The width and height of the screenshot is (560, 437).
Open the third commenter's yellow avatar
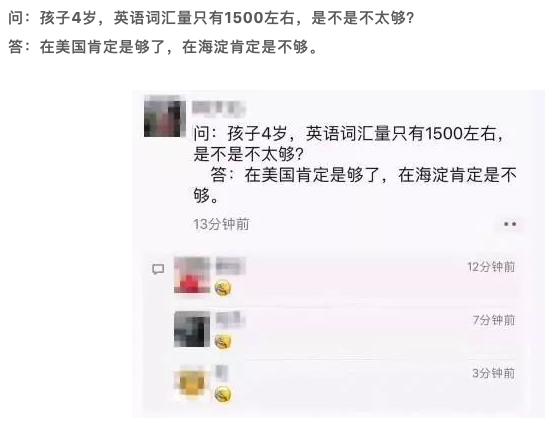pyautogui.click(x=192, y=382)
